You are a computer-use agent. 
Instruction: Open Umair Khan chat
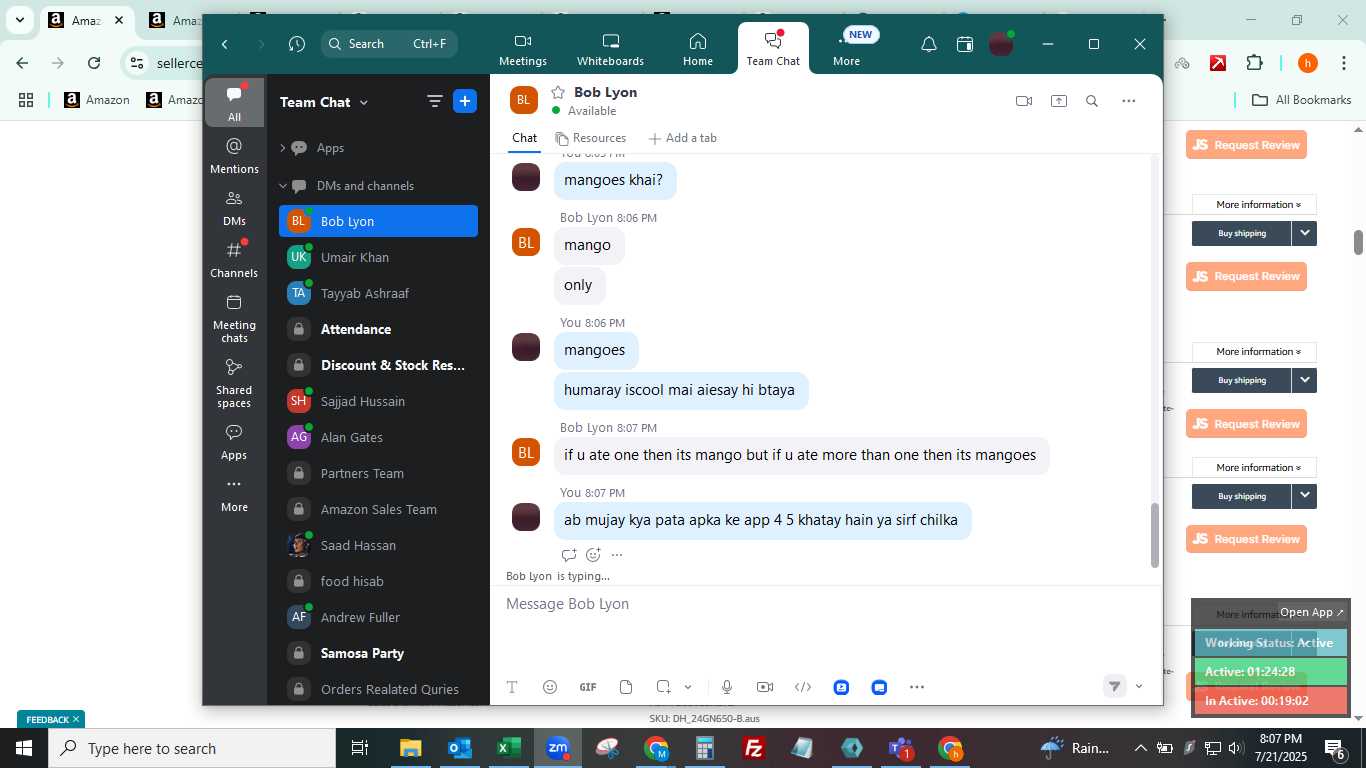coord(378,257)
